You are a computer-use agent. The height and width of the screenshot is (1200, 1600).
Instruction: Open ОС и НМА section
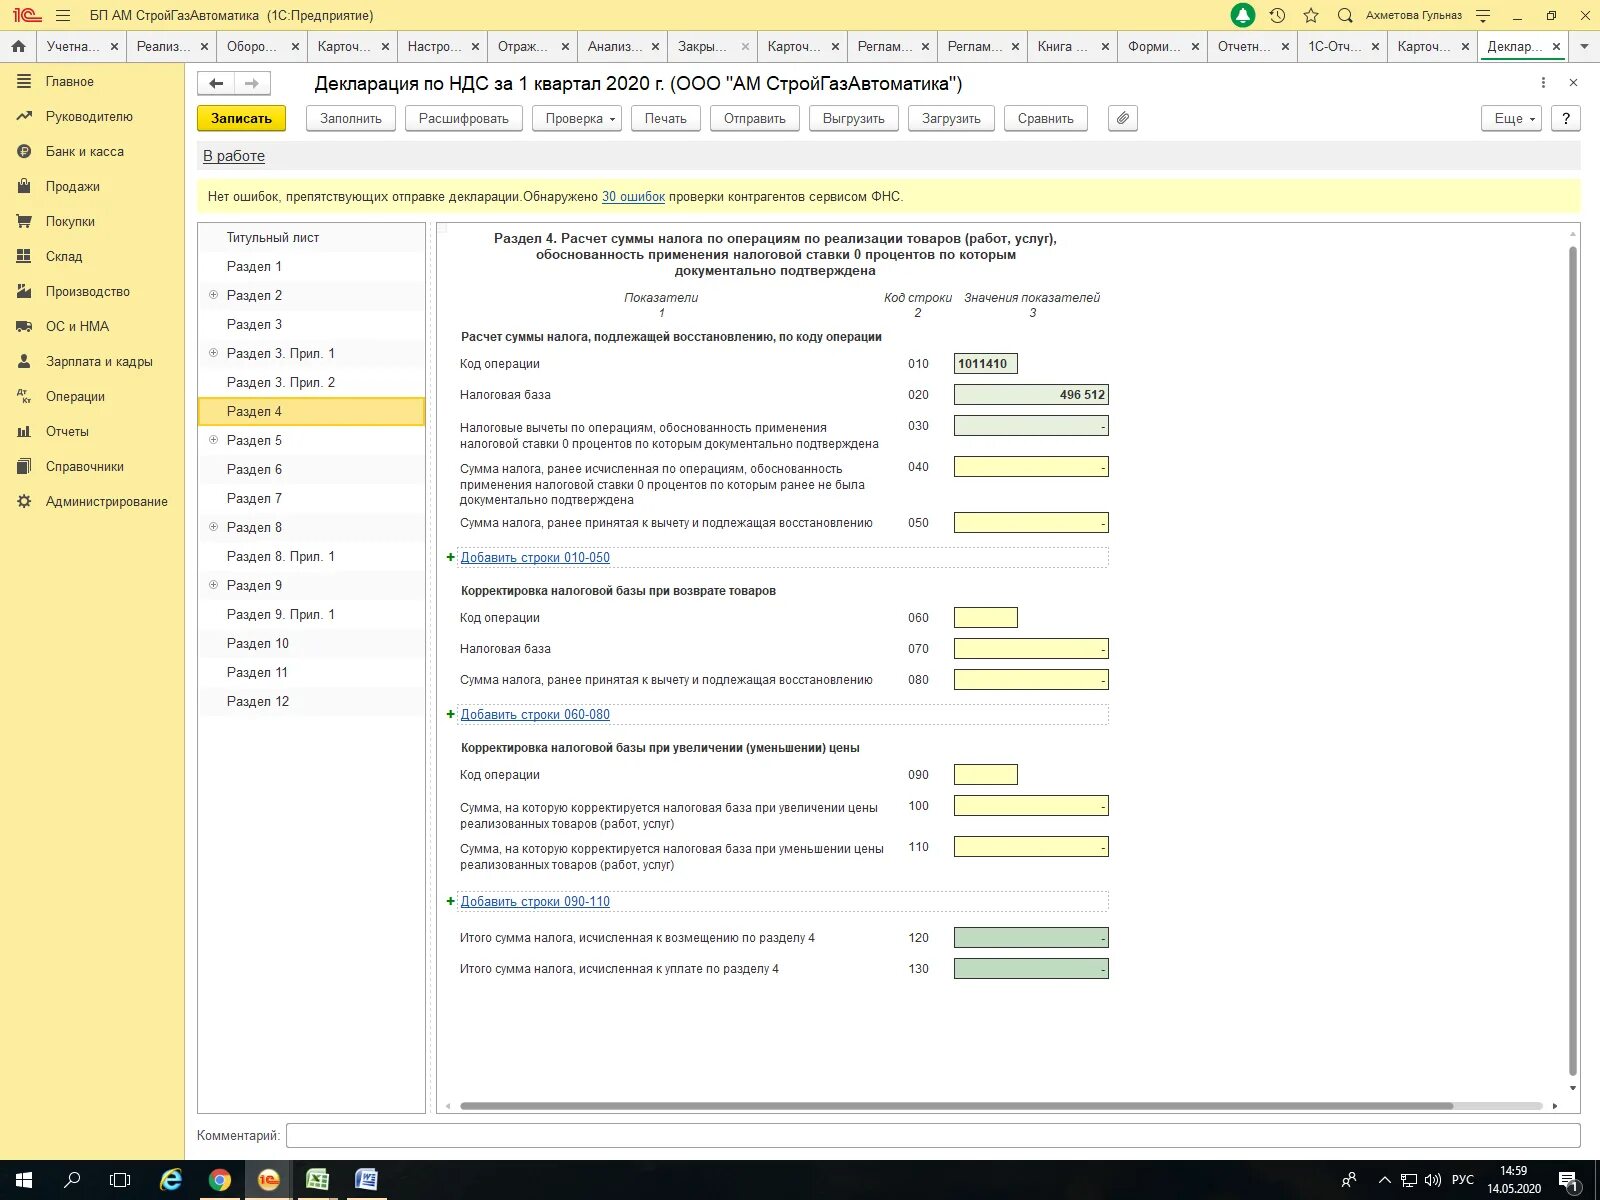(x=77, y=326)
